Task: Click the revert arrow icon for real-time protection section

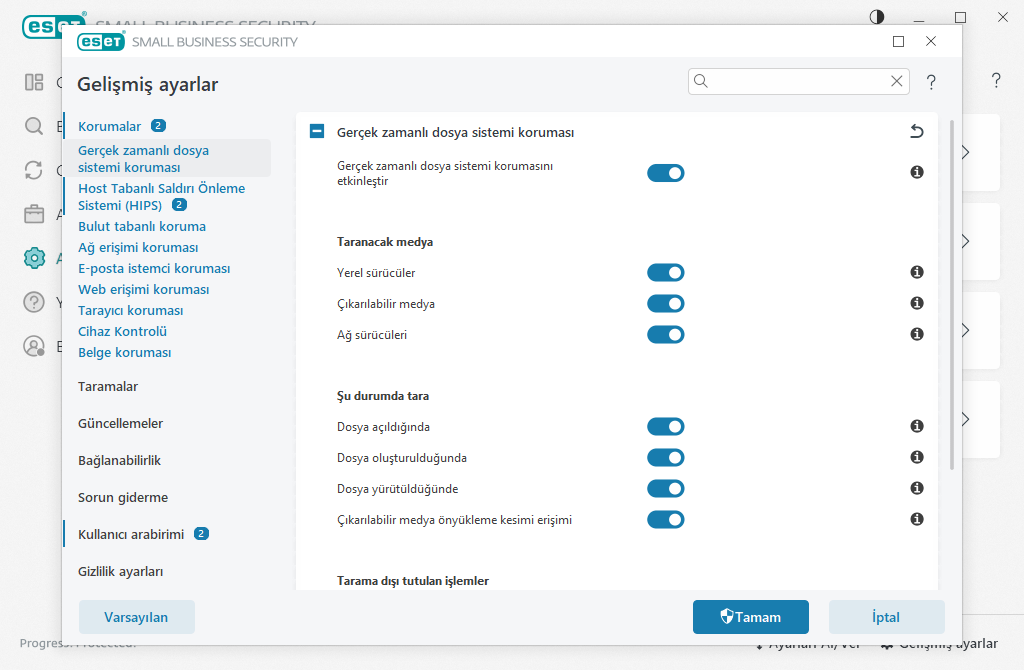Action: (916, 132)
